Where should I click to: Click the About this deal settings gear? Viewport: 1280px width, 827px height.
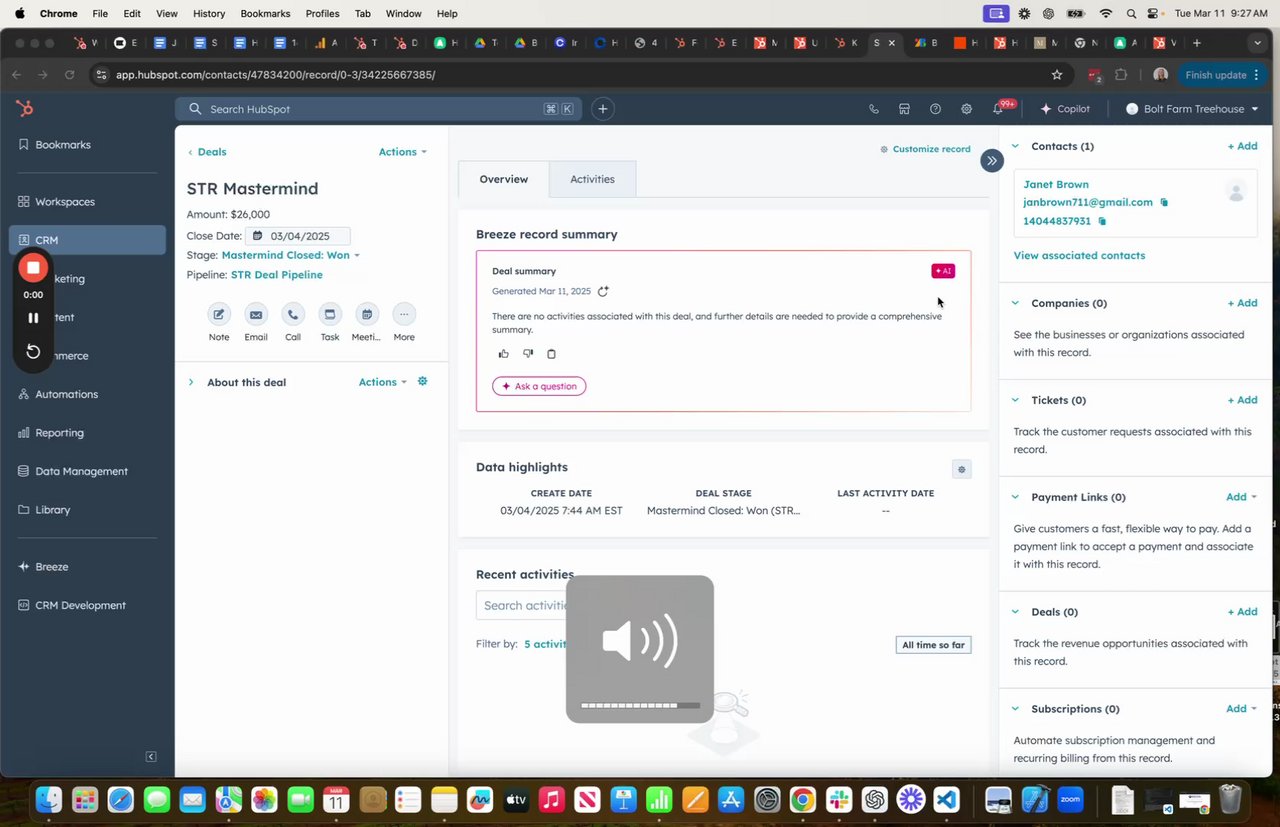(422, 381)
